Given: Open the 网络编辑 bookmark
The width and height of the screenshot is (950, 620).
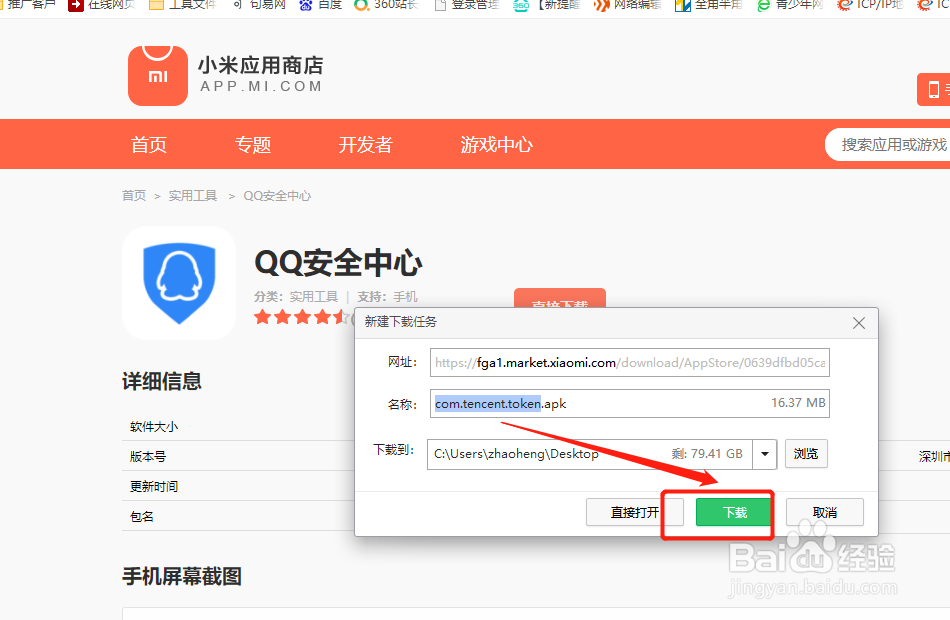Looking at the screenshot, I should pos(627,5).
